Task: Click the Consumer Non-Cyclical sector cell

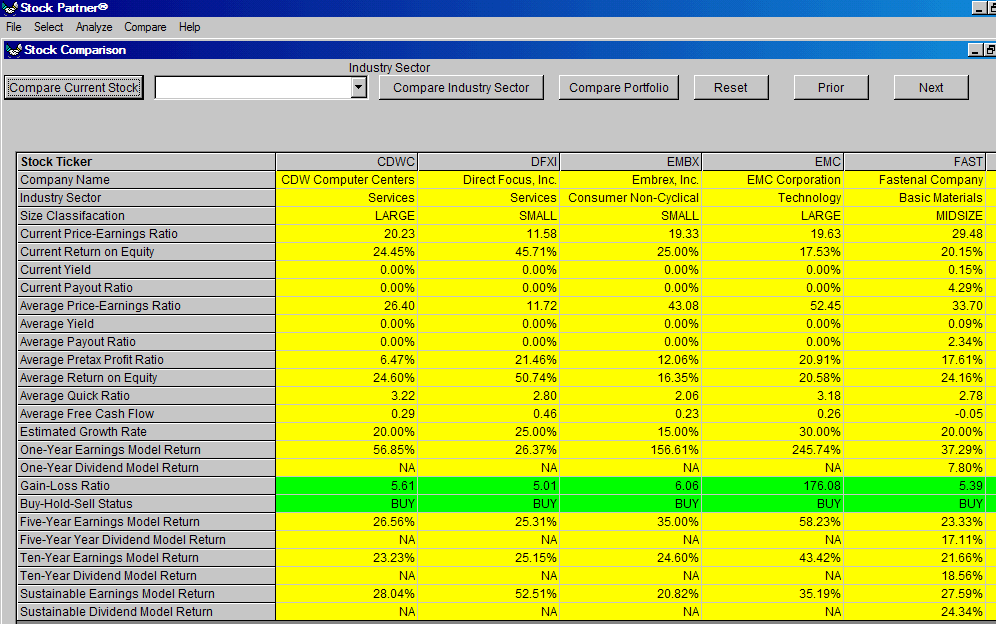Action: (631, 198)
